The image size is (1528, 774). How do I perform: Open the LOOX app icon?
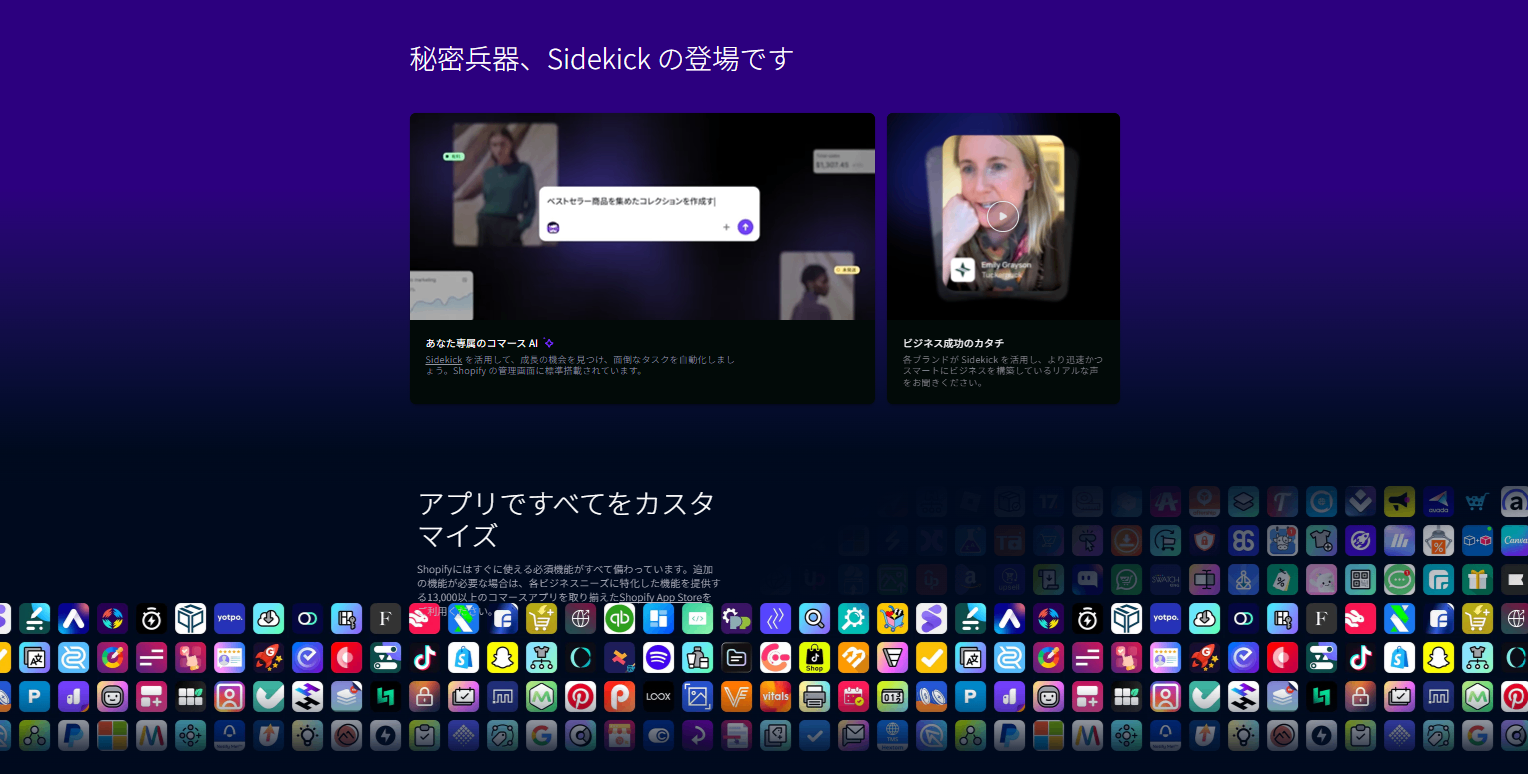(x=659, y=696)
